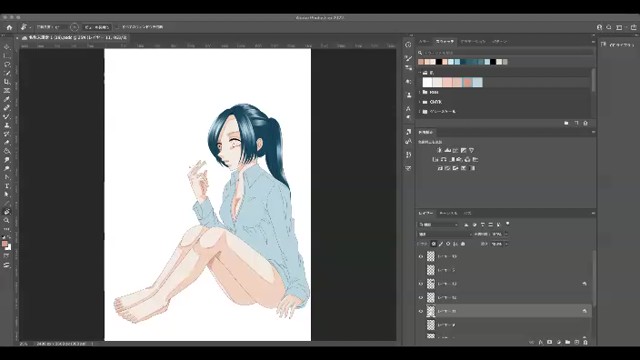The height and width of the screenshot is (360, 640).
Task: Open the Libraries panel button at far right
Action: pos(619,45)
